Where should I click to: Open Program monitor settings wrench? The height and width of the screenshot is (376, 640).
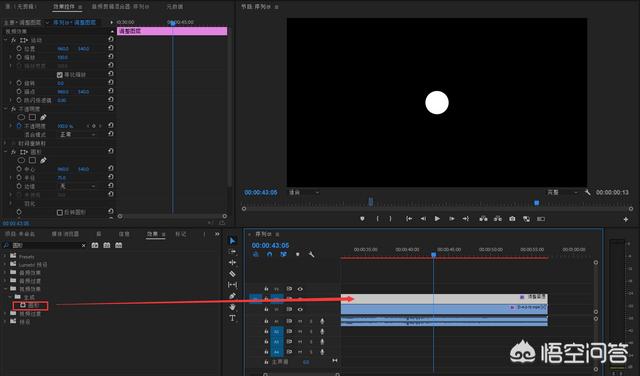pyautogui.click(x=588, y=192)
